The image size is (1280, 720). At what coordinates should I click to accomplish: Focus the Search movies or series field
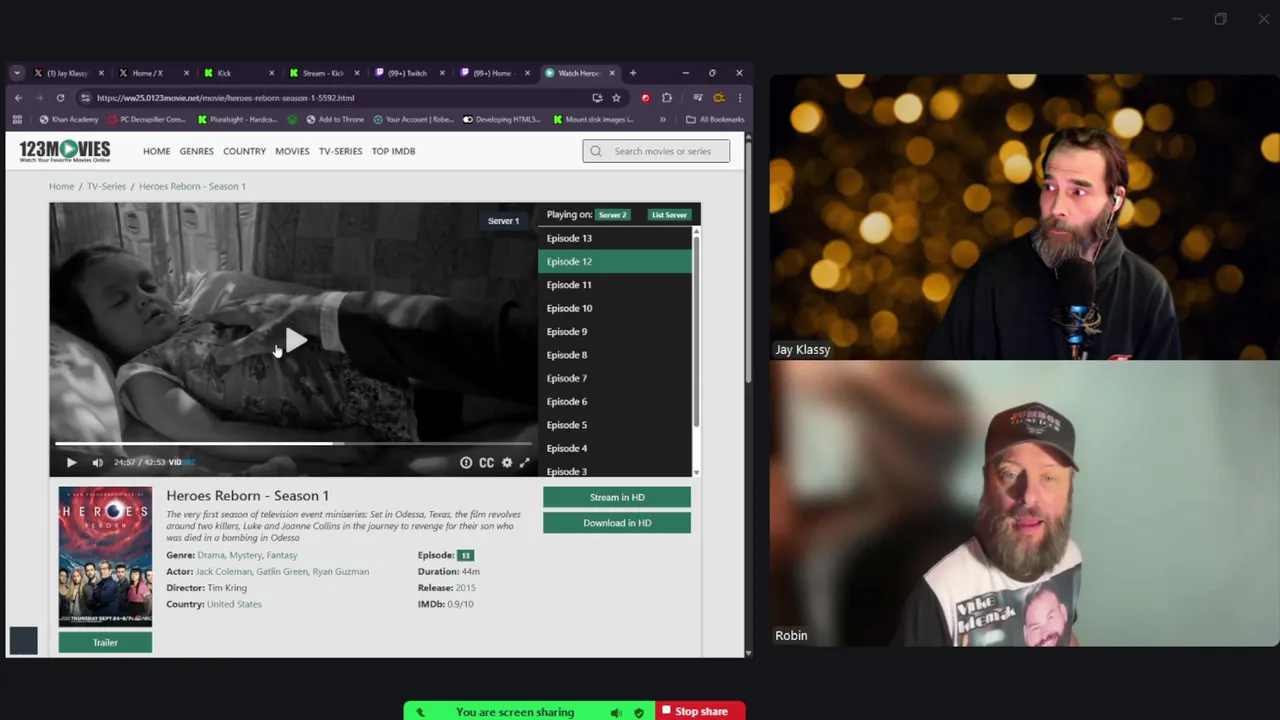coord(656,151)
